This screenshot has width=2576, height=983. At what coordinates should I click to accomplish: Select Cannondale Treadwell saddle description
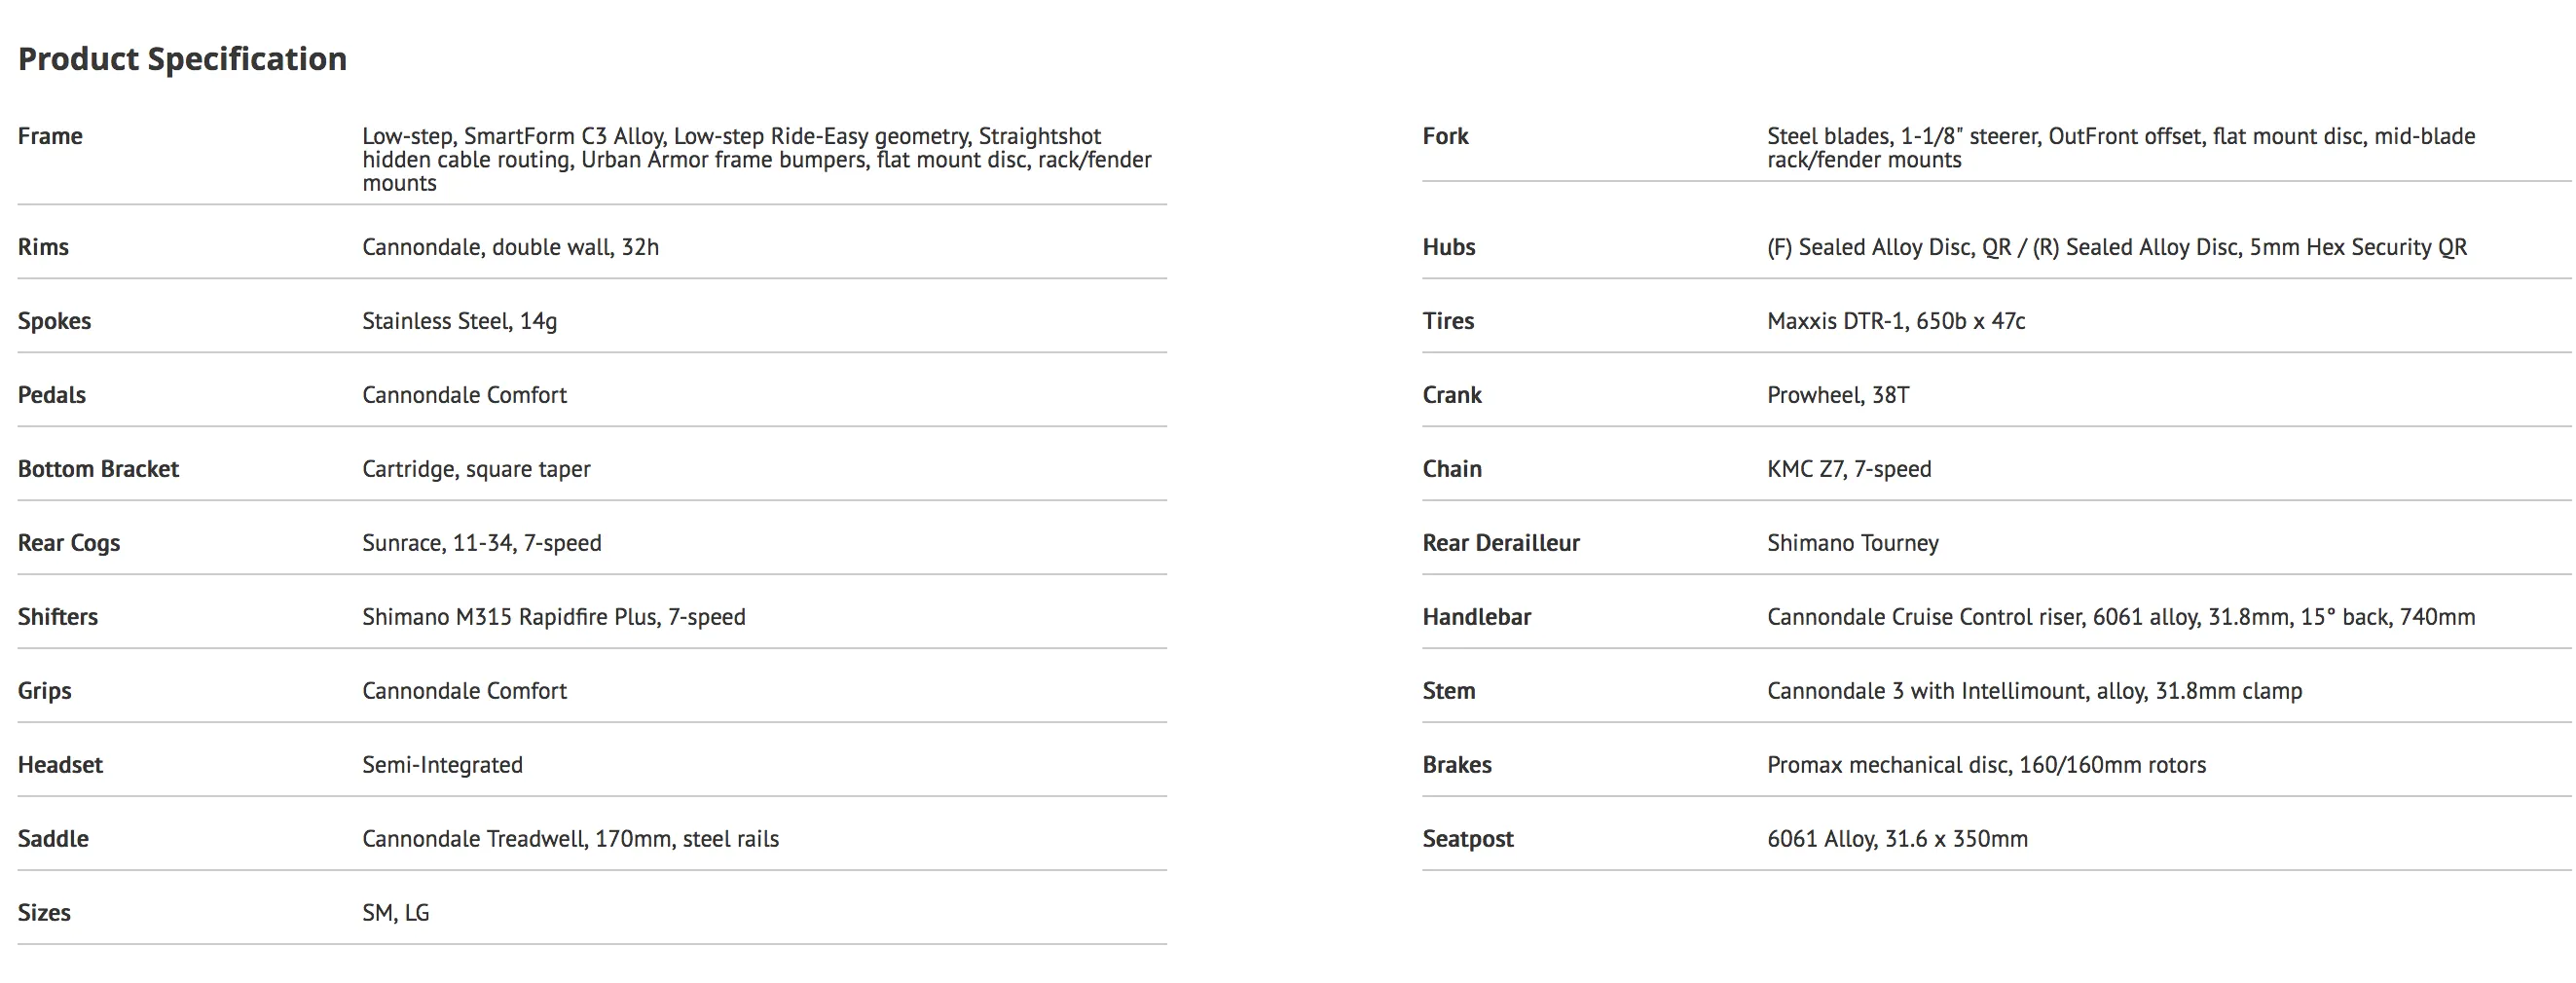point(570,839)
